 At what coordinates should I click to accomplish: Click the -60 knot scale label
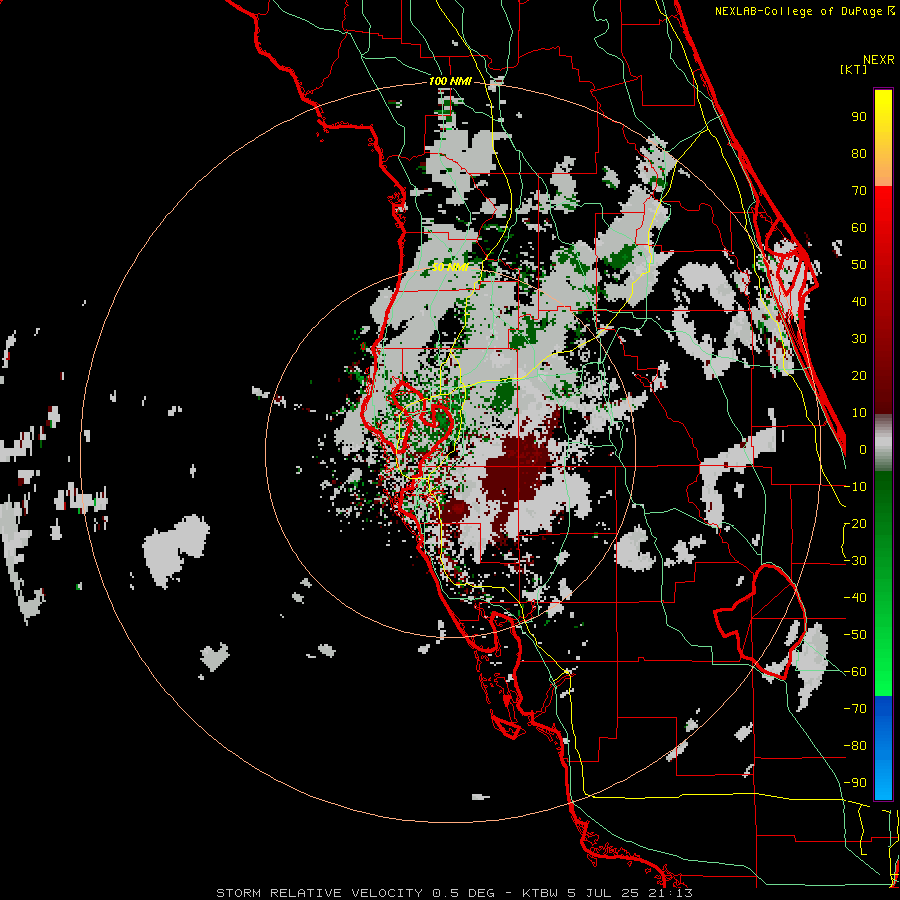pyautogui.click(x=855, y=672)
